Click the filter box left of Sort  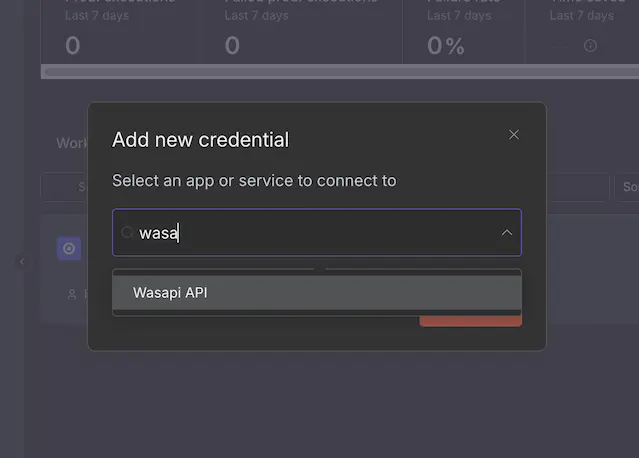tap(578, 188)
